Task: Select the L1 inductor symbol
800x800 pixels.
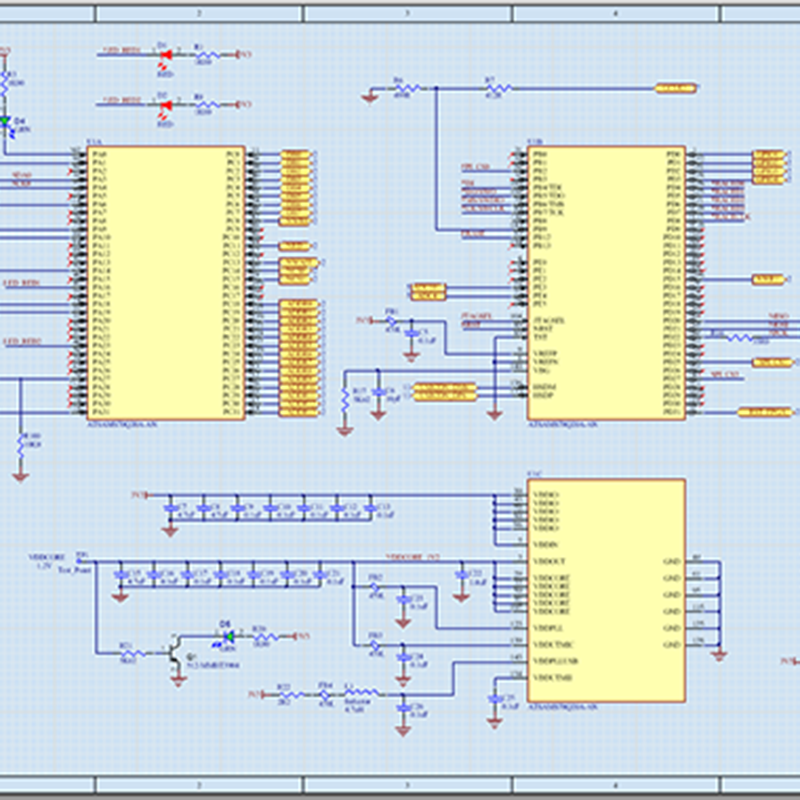Action: (361, 692)
